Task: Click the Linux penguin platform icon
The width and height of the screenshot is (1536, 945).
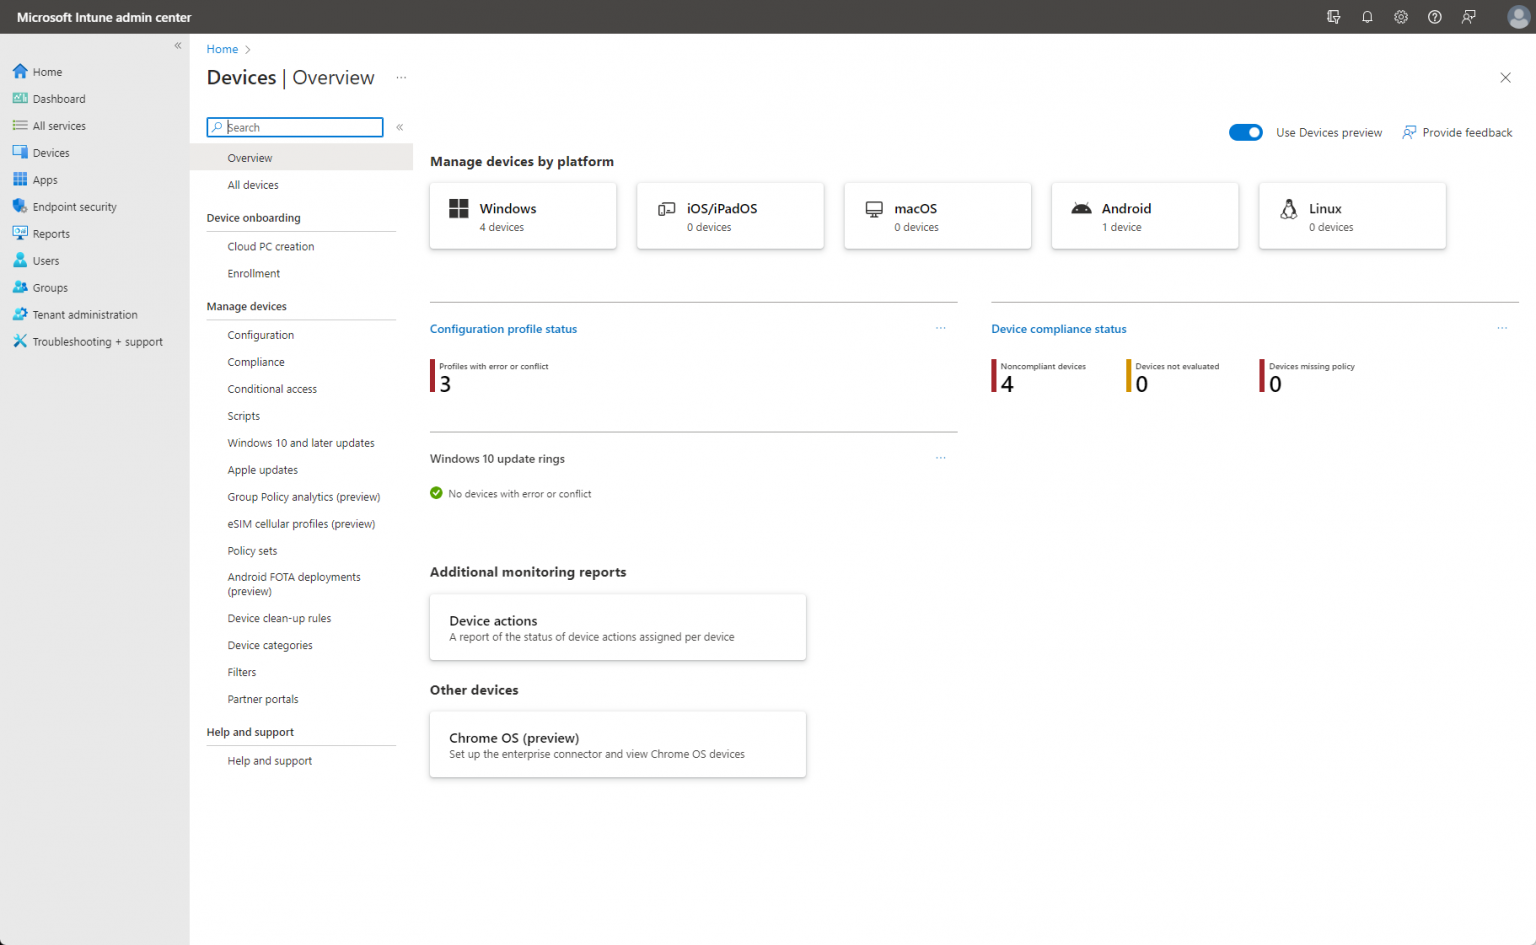Action: [1289, 209]
